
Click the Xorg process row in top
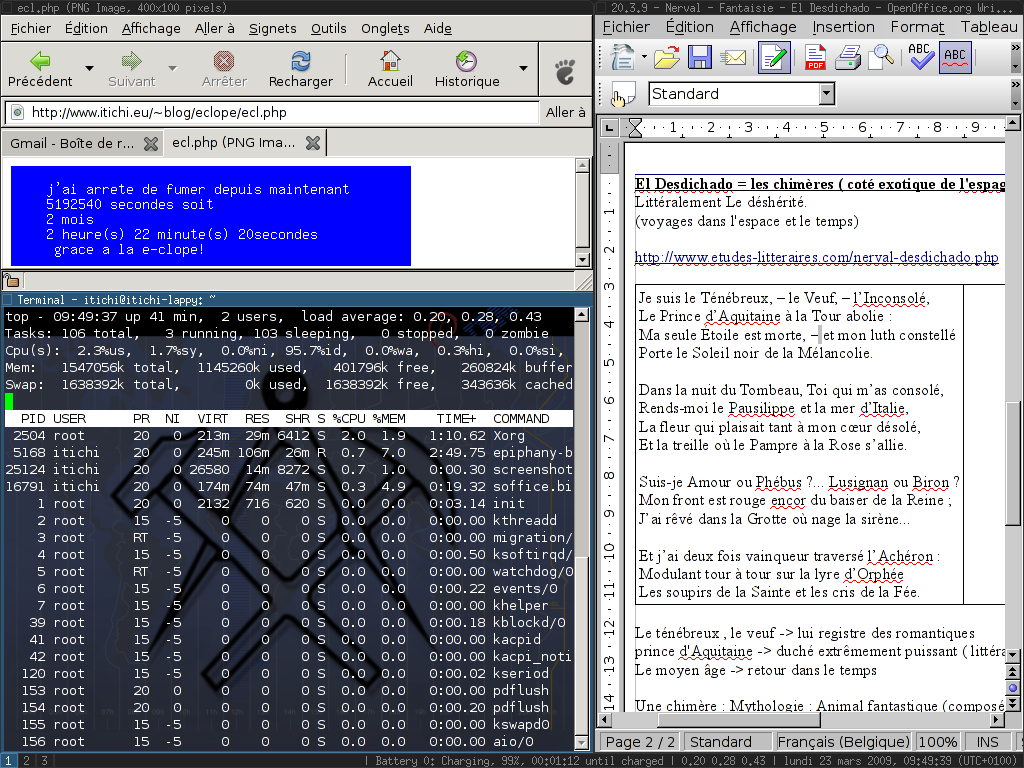(x=289, y=436)
